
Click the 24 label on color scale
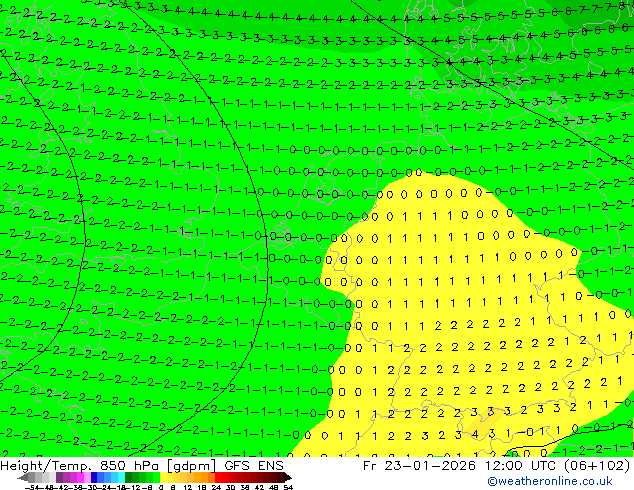point(216,487)
